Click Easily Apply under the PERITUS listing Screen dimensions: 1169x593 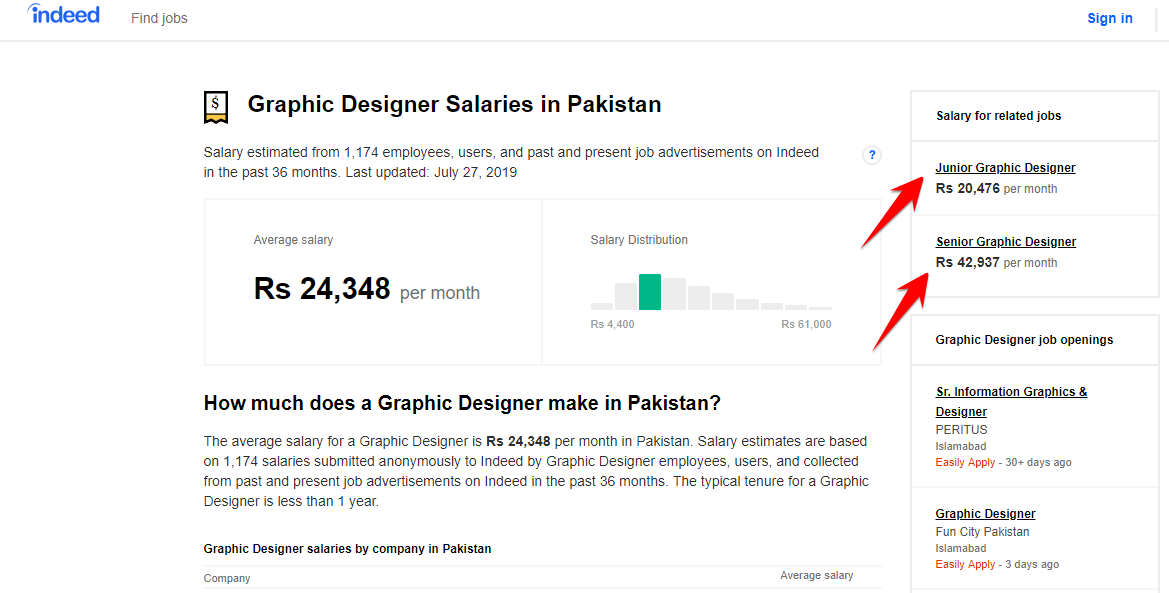pos(965,463)
